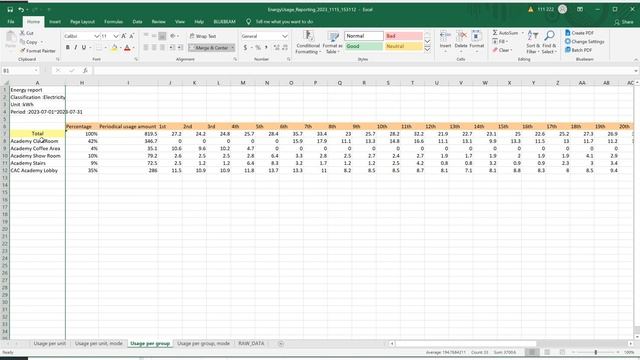Screen dimensions: 640x360
Task: Open Conditional Formatting menu
Action: click(x=308, y=42)
